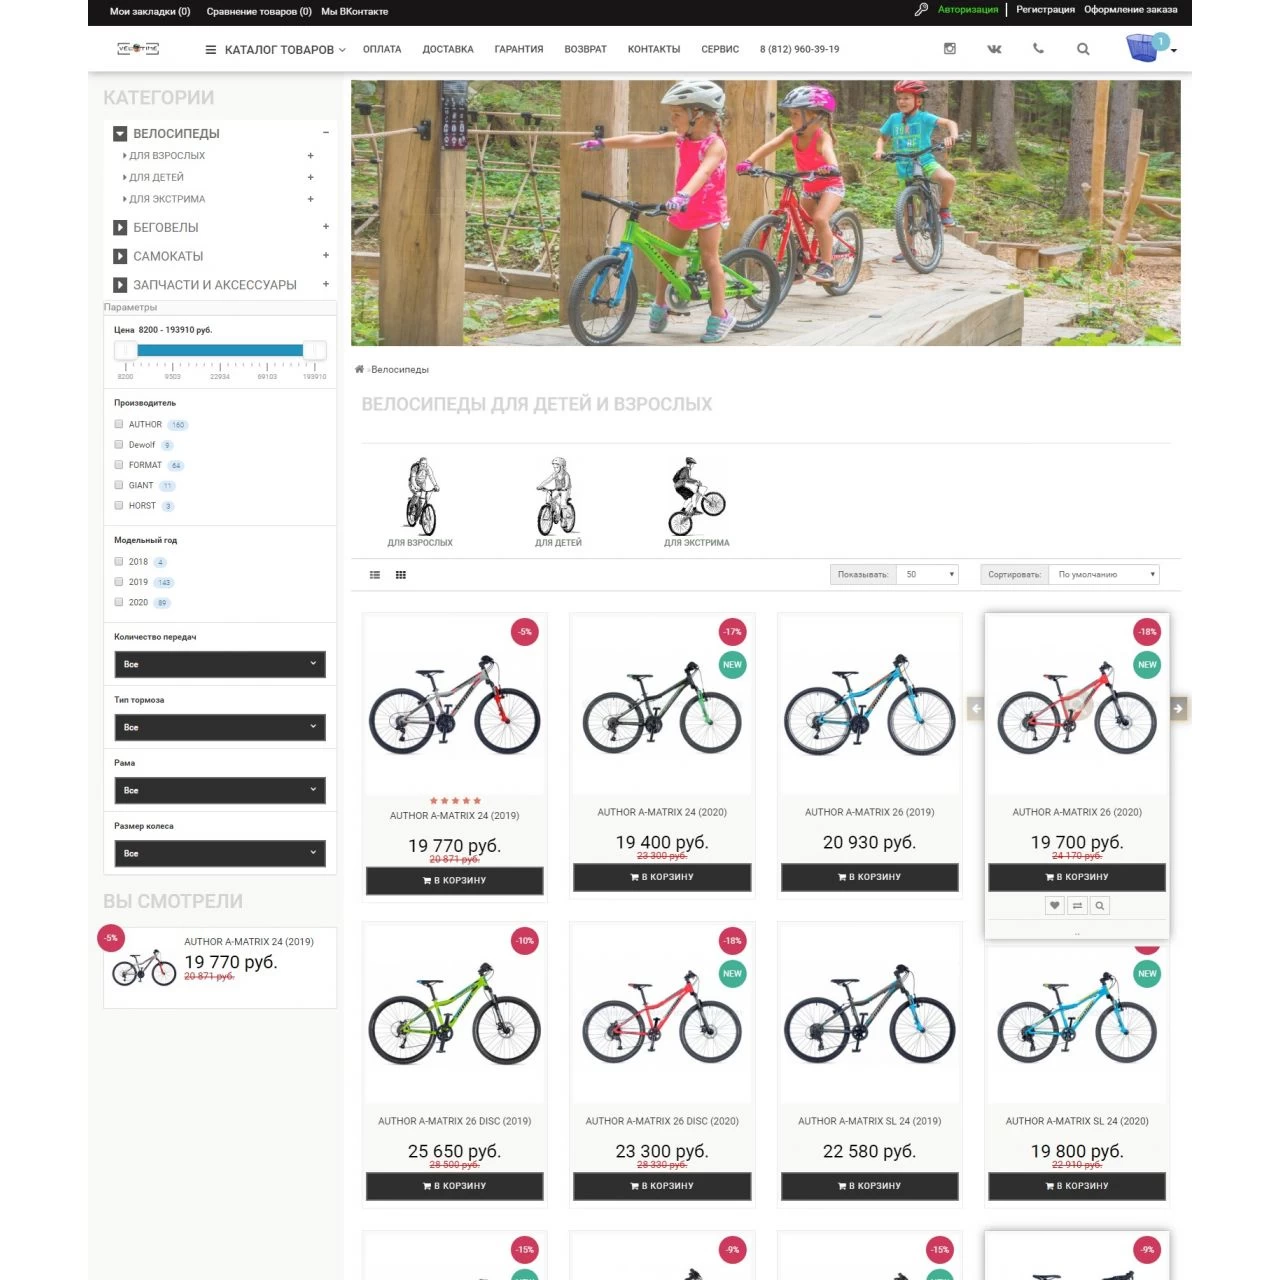The width and height of the screenshot is (1280, 1280).
Task: Click the phone call icon in header
Action: pyautogui.click(x=1038, y=49)
